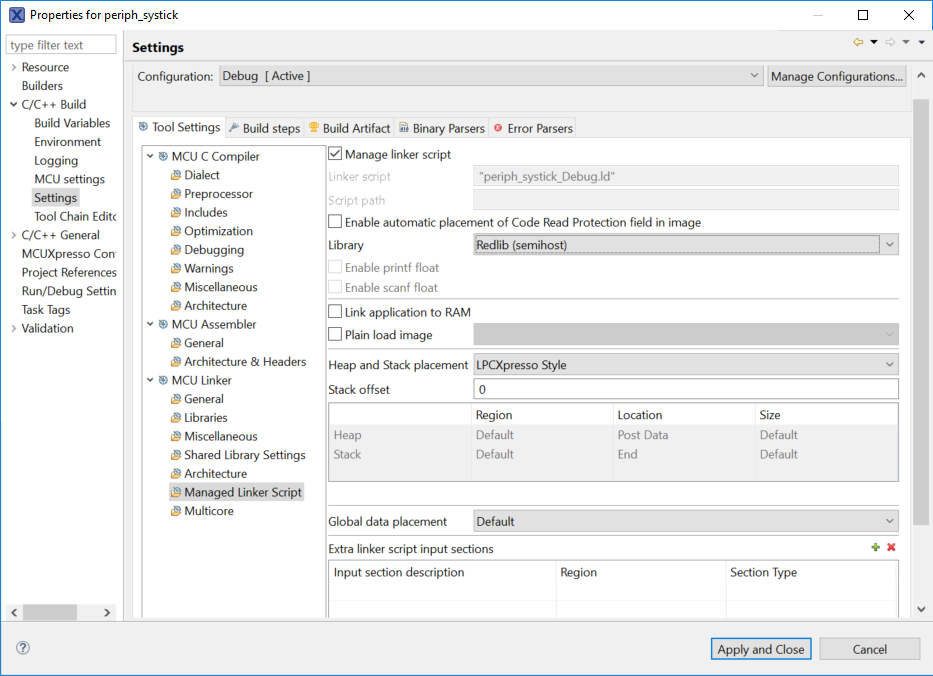Open the Error Parsers tab
The image size is (933, 676).
click(533, 128)
